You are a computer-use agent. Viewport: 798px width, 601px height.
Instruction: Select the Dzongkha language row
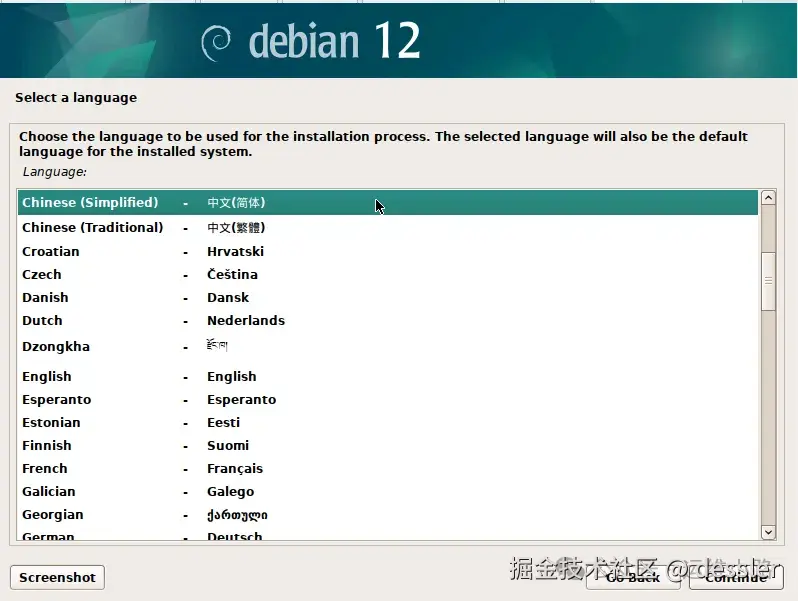coord(388,347)
